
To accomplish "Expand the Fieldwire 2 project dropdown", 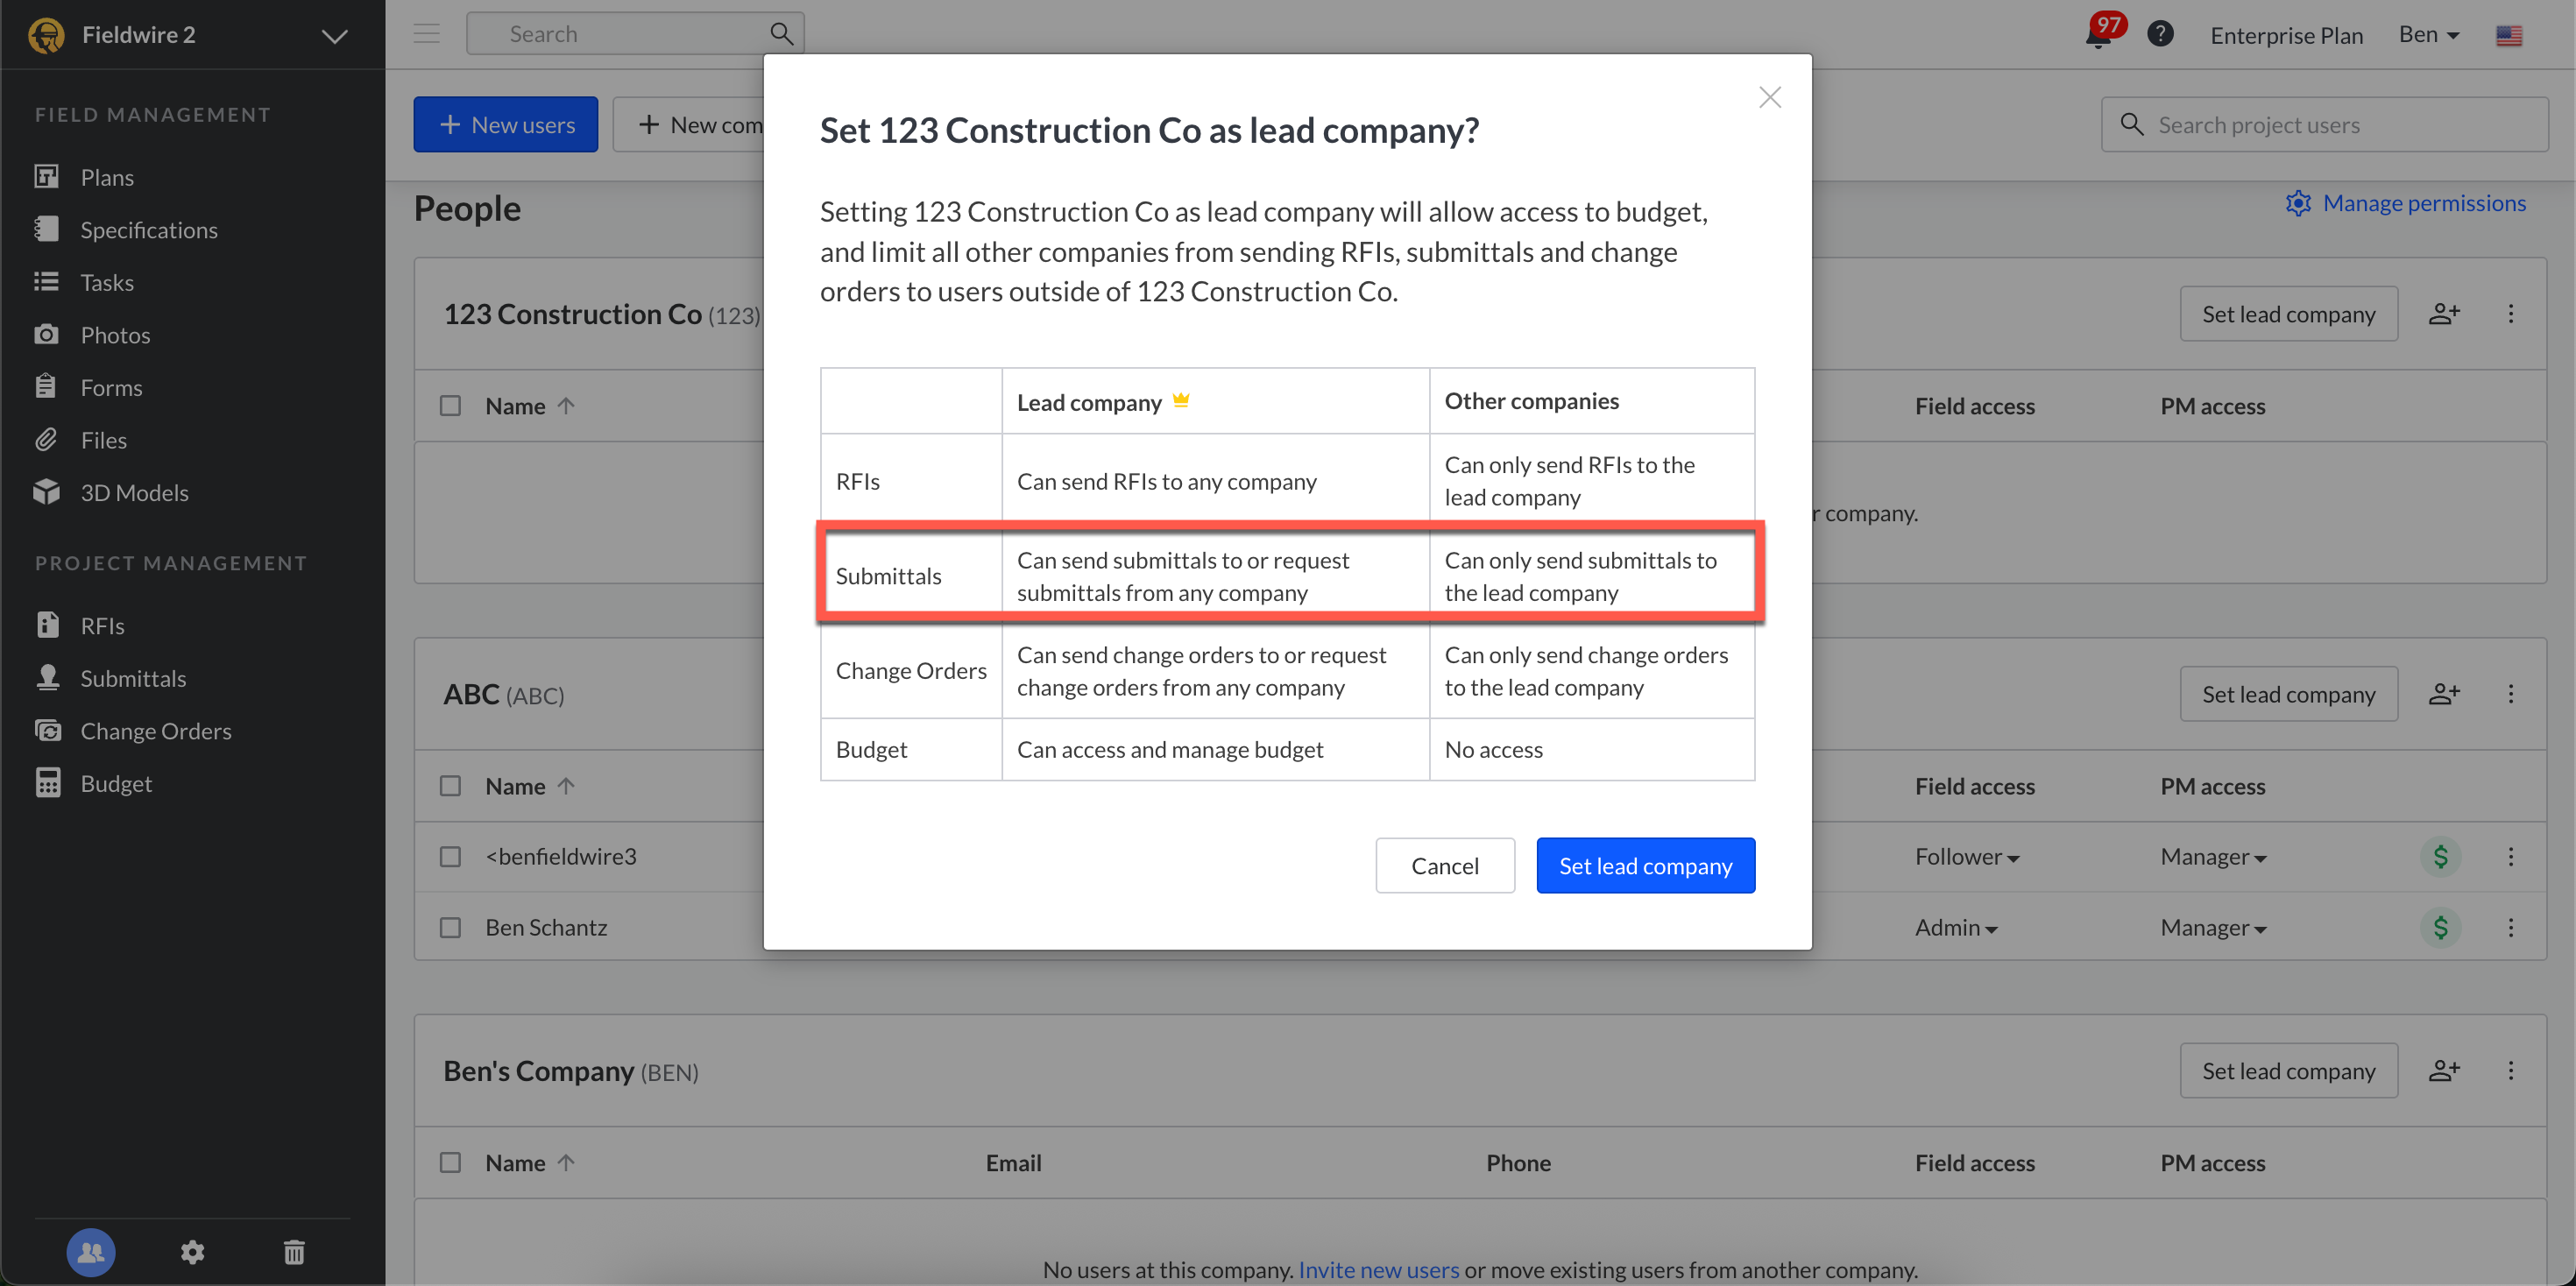I will (334, 36).
